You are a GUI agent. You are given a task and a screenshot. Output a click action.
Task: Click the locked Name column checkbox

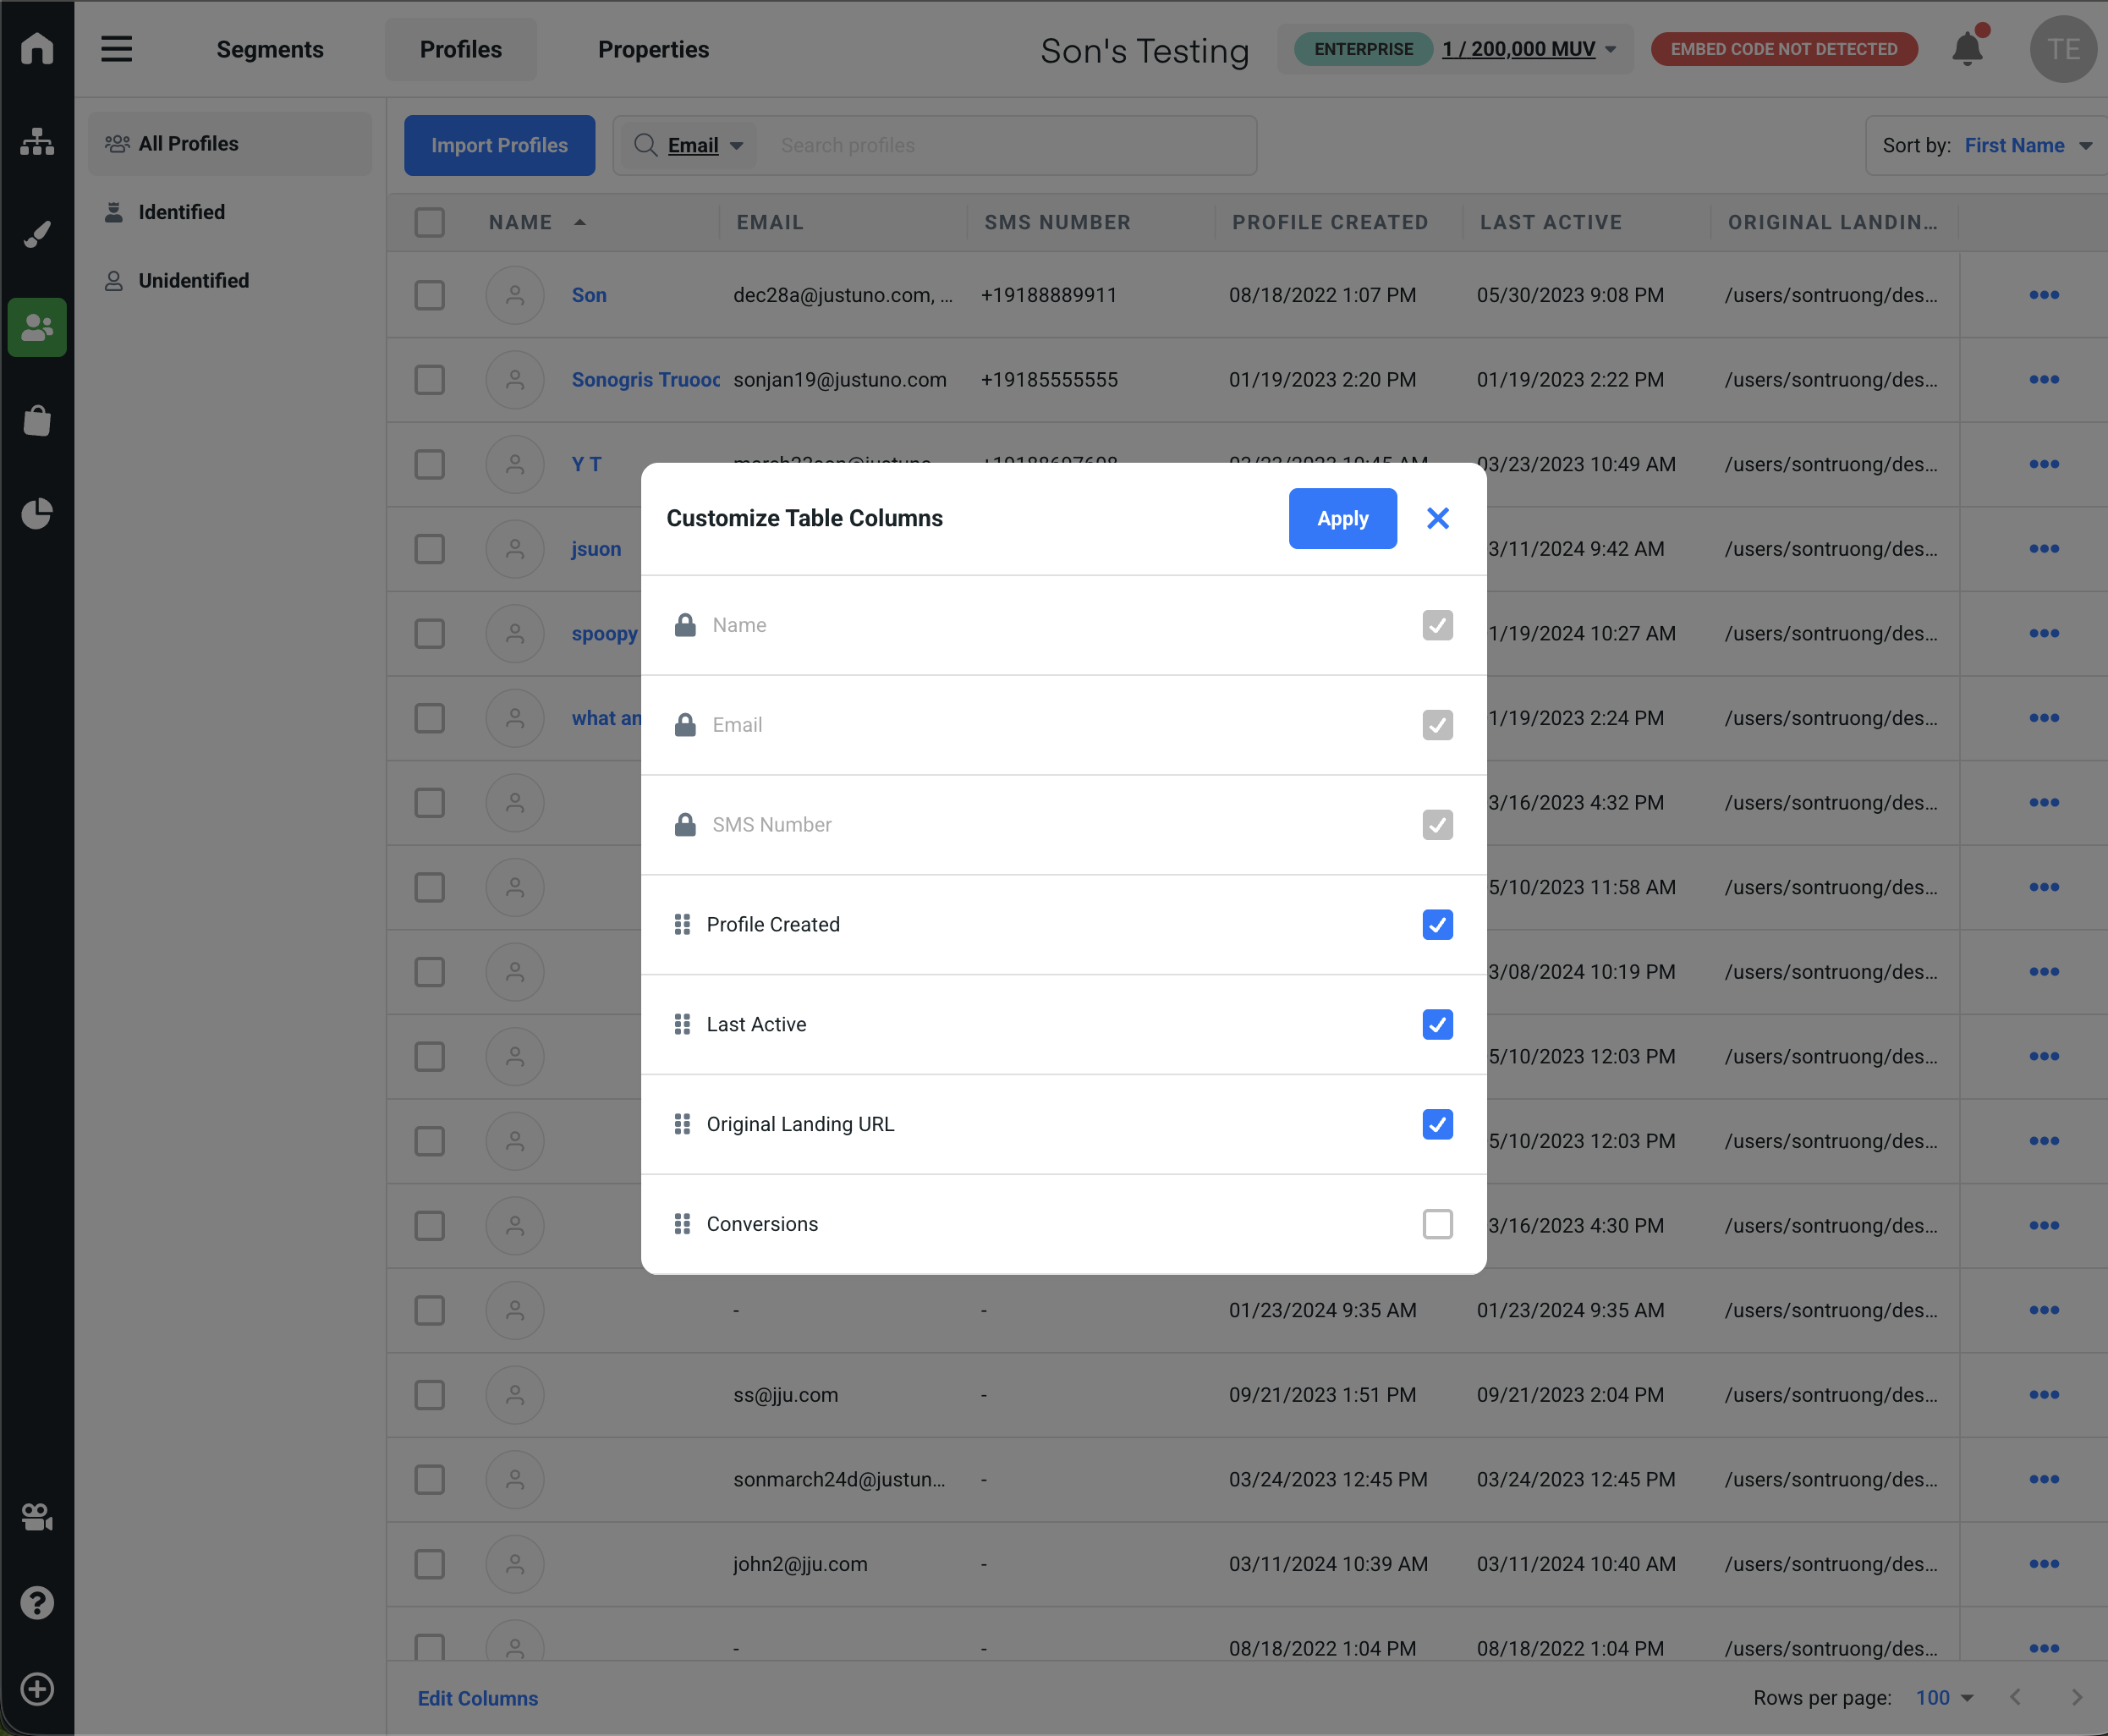(x=1437, y=625)
